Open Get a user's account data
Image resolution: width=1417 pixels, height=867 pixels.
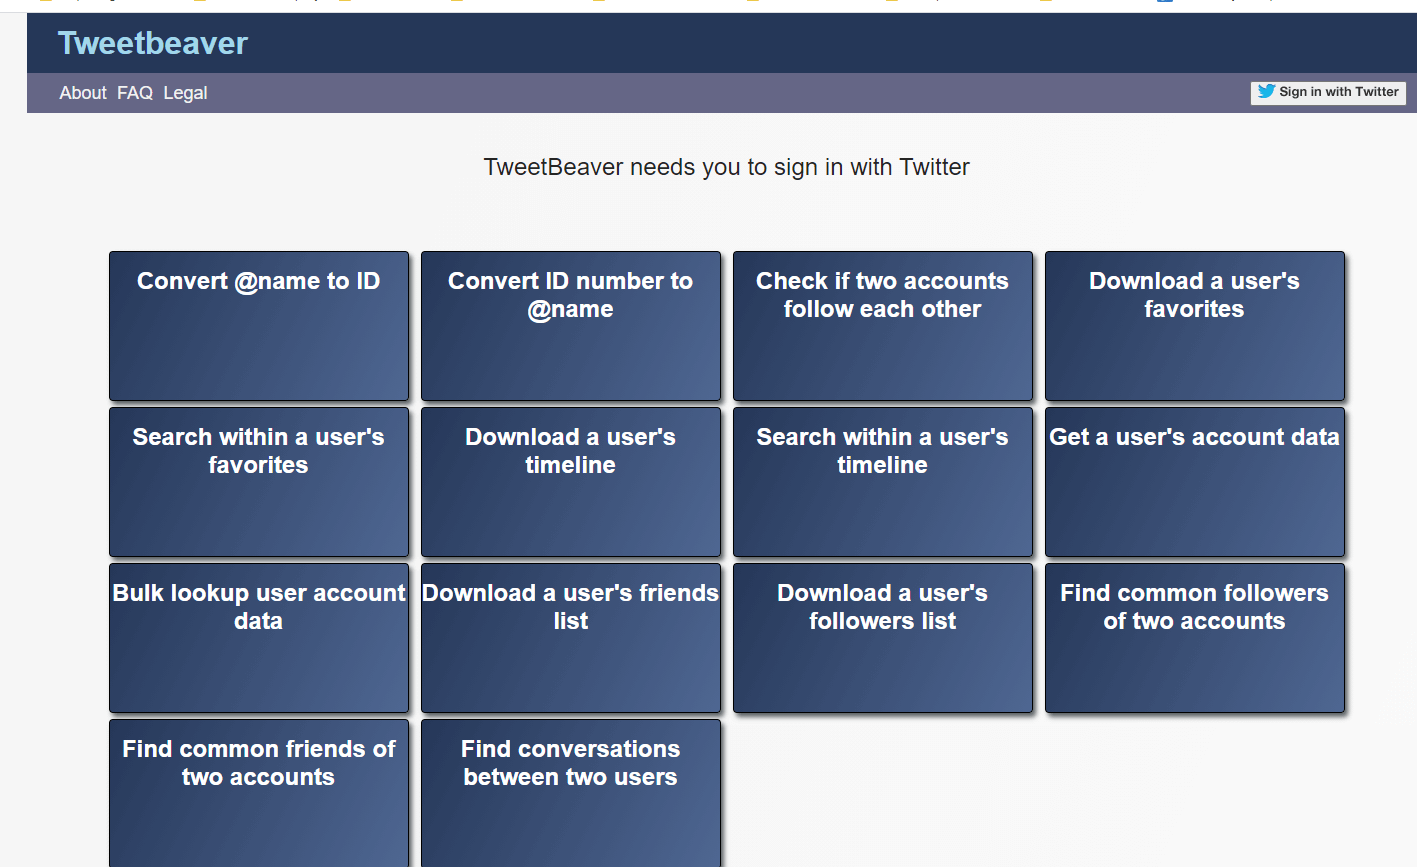[1195, 482]
